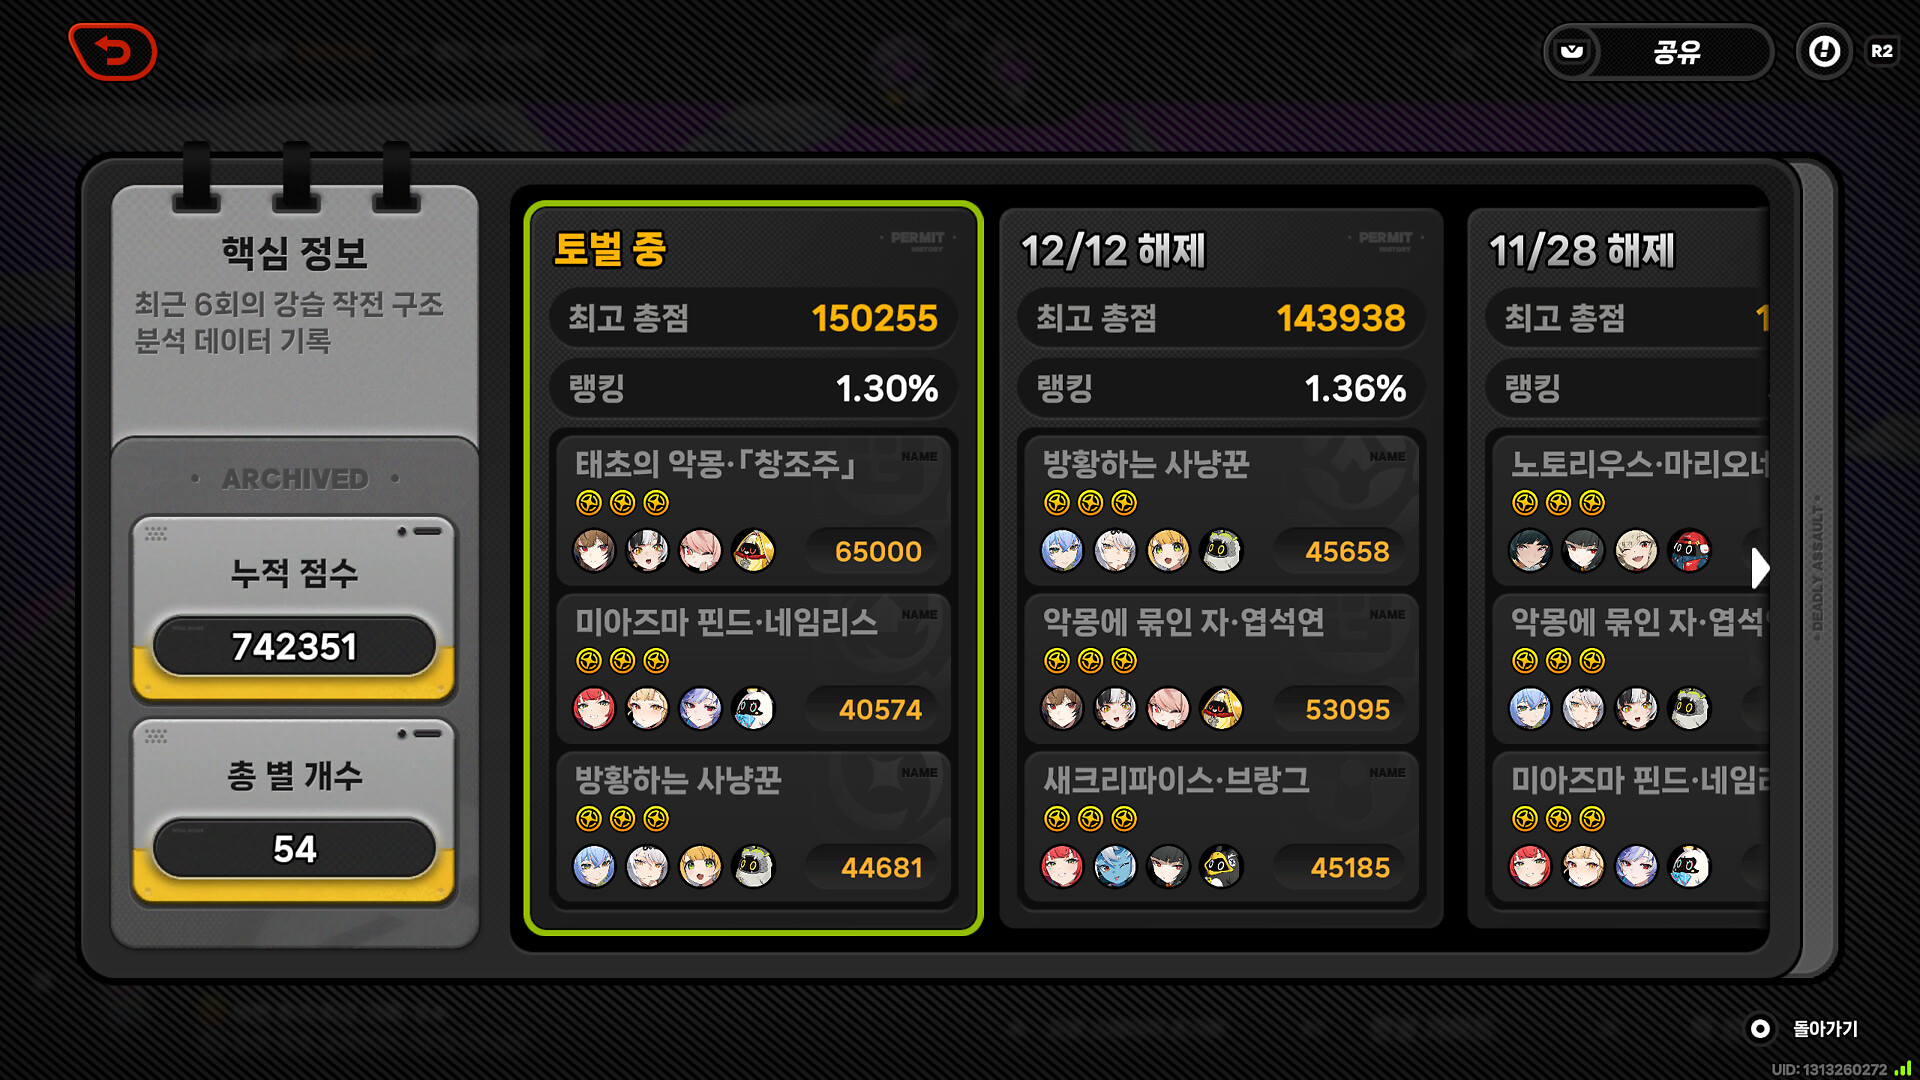Image resolution: width=1920 pixels, height=1080 pixels.
Task: Click the yellow hooded agent portrait, first team
Action: point(753,550)
